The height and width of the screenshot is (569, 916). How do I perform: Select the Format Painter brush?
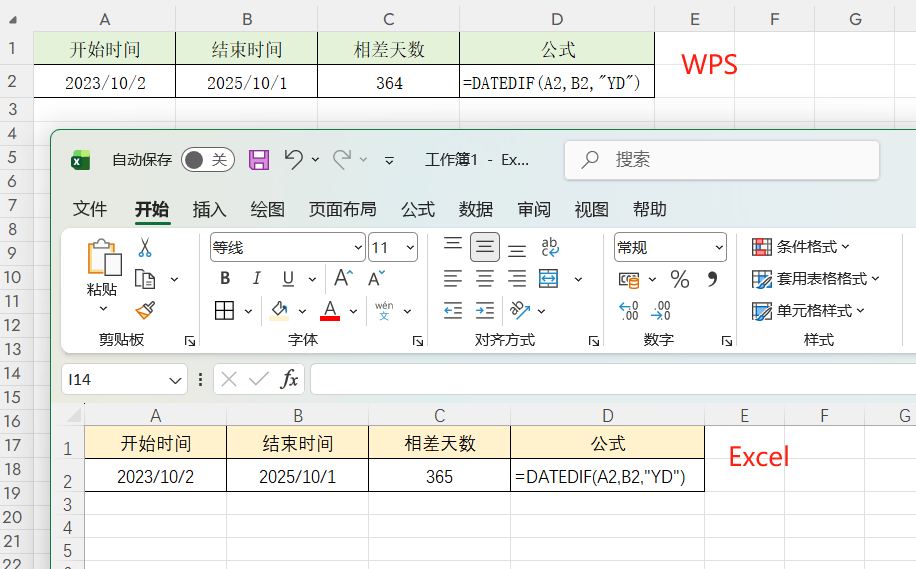[145, 310]
